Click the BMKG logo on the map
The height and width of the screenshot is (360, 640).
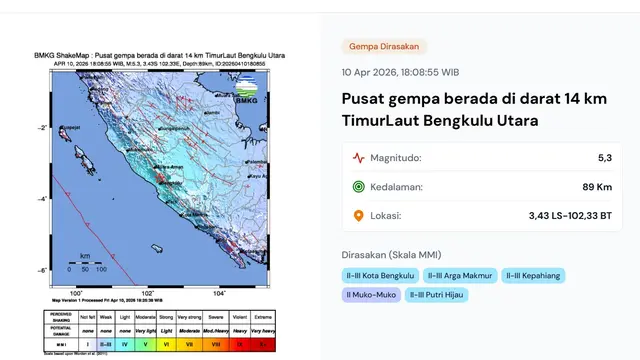coord(247,89)
